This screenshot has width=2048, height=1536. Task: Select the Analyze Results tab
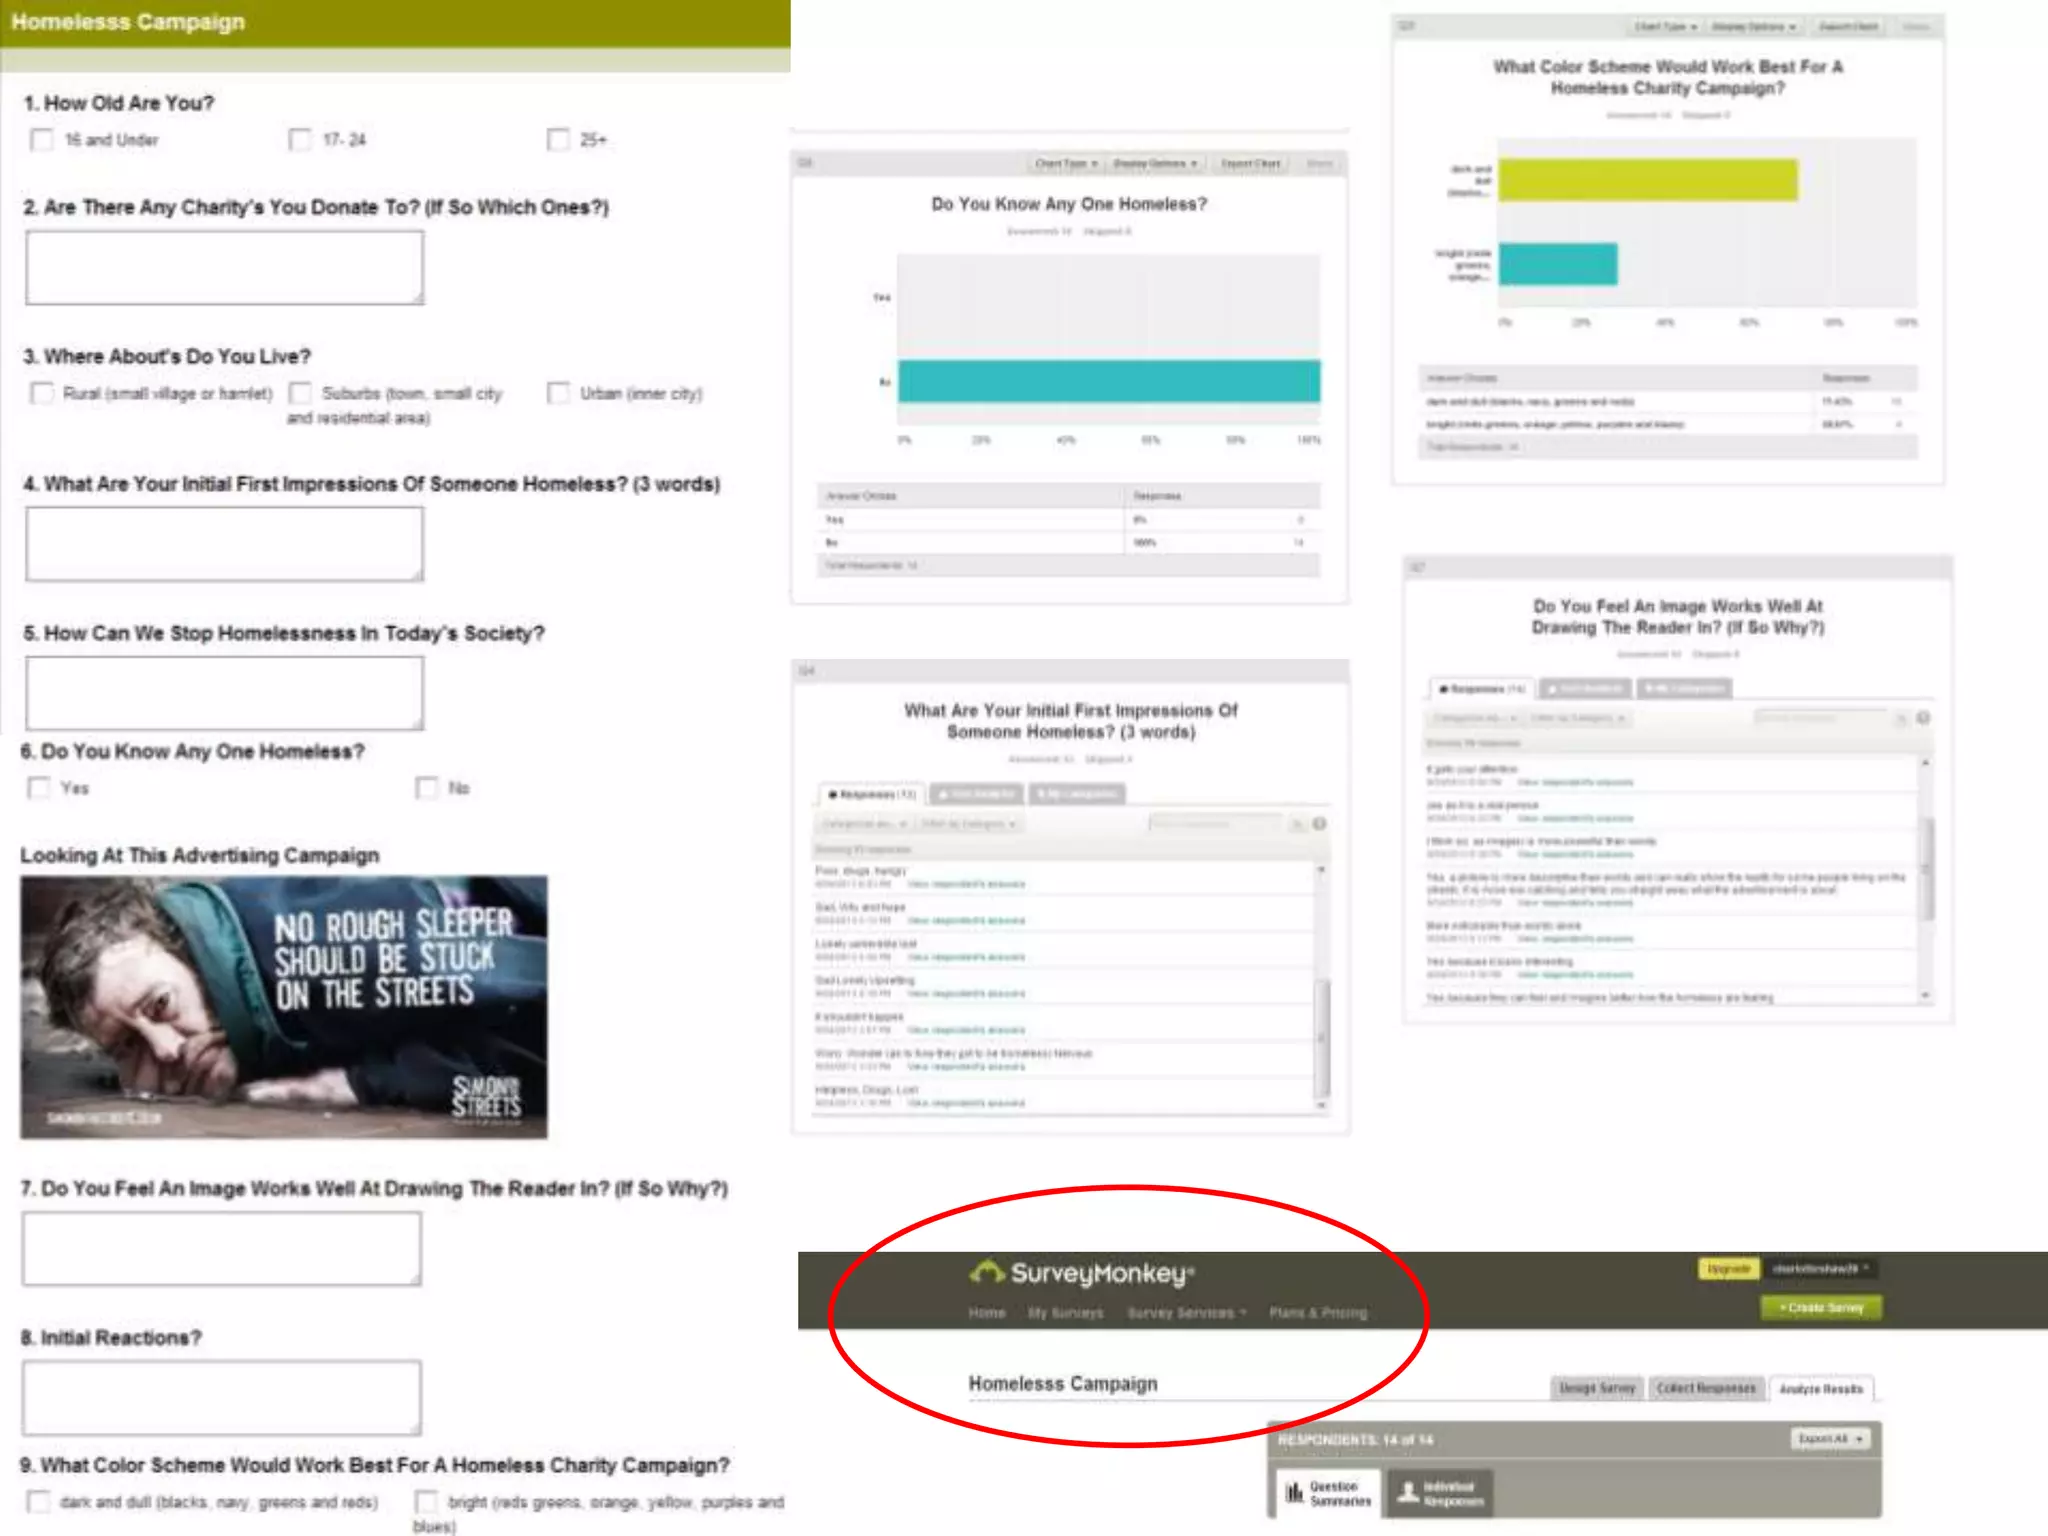[x=1821, y=1389]
